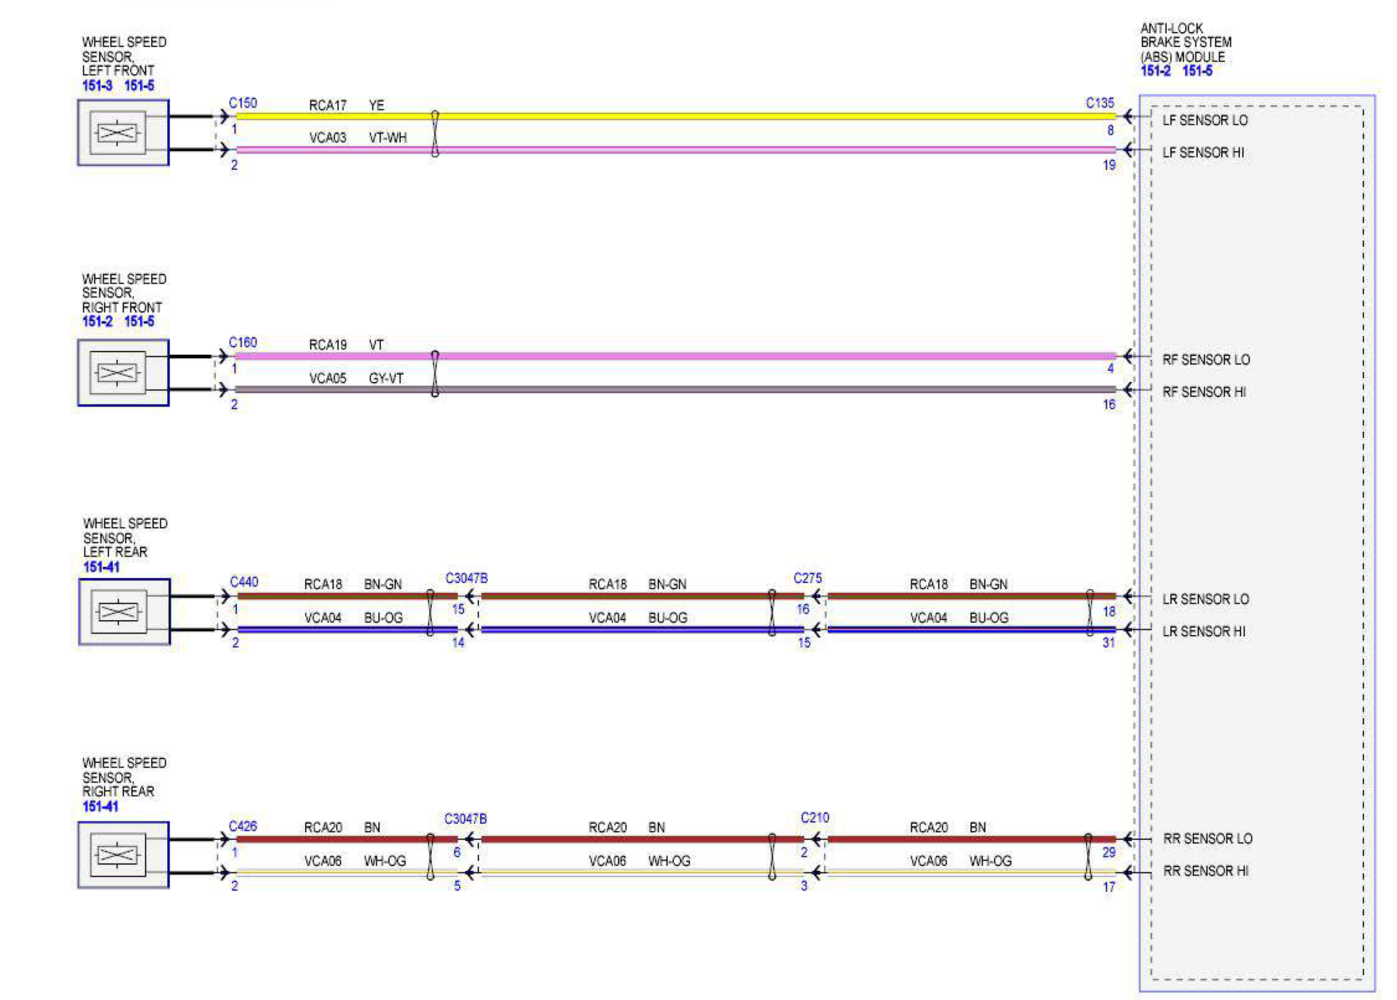The image size is (1397, 1000).
Task: Select connector label C440
Action: pos(244,582)
